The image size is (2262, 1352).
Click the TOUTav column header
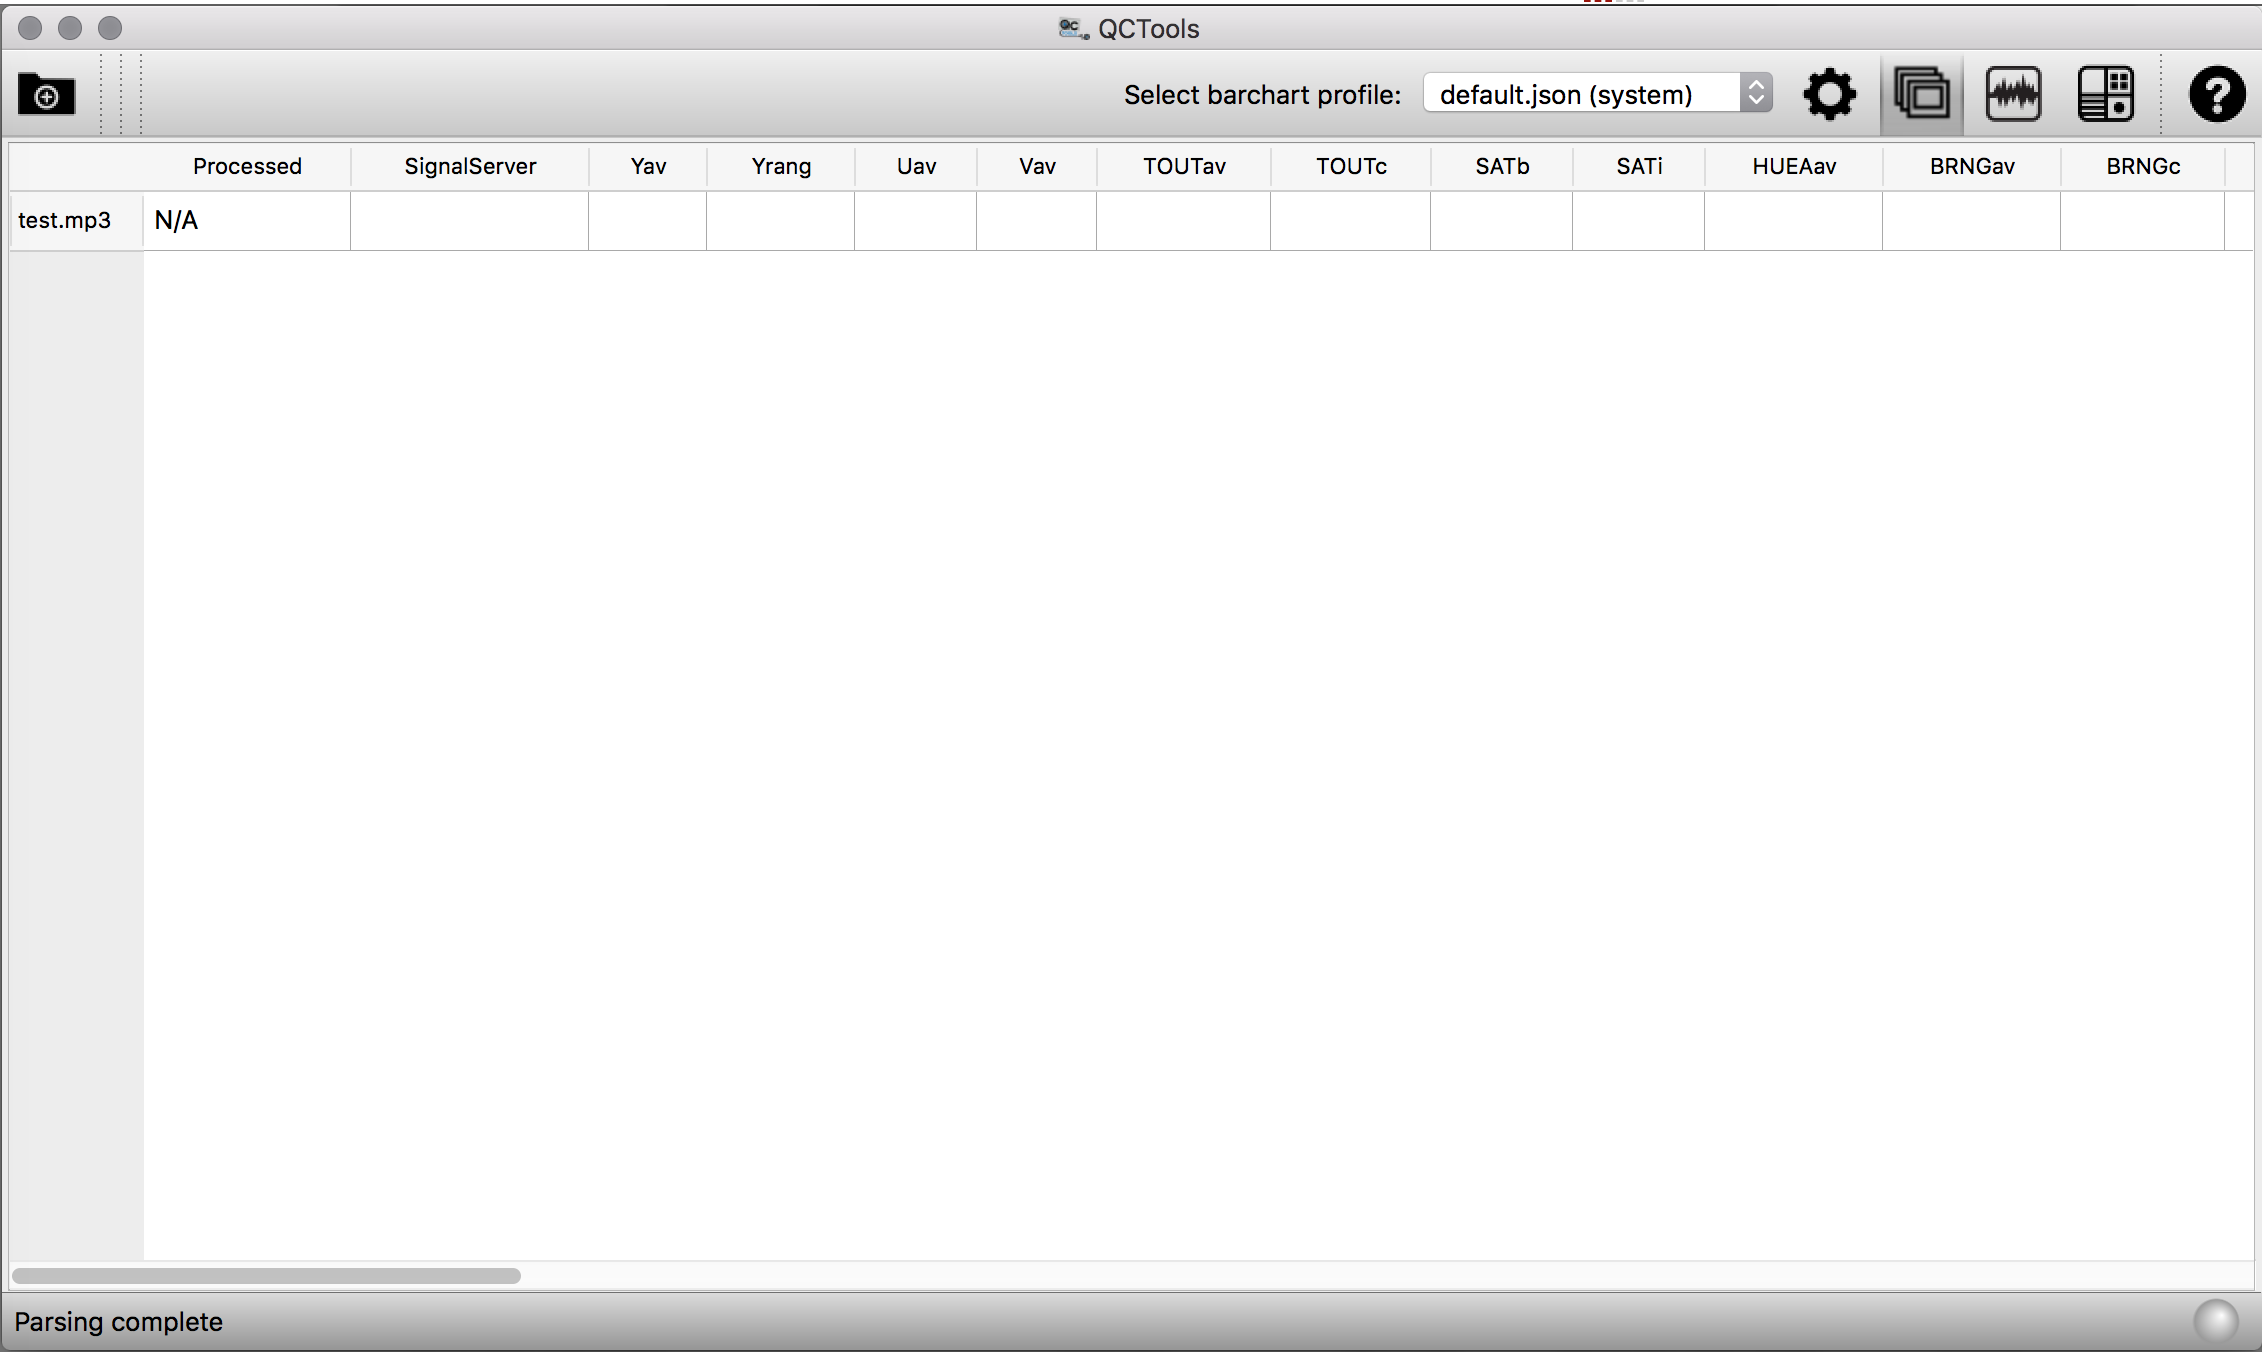(1184, 166)
